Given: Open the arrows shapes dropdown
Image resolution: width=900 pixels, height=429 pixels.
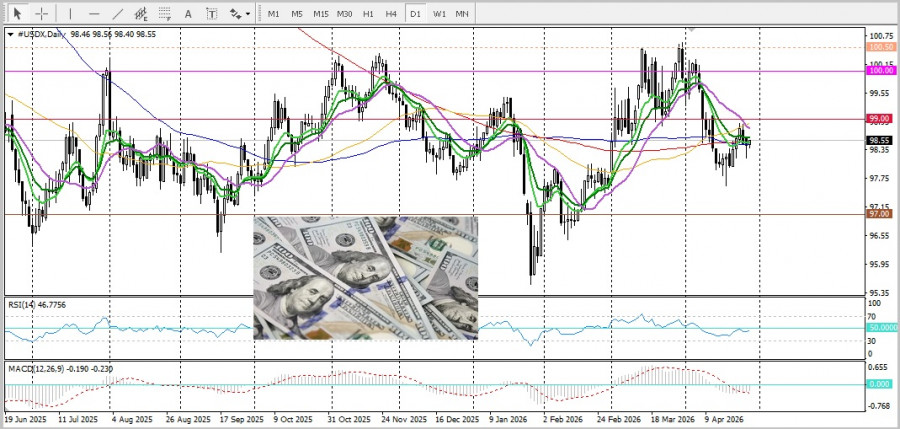Looking at the screenshot, I should [x=238, y=14].
